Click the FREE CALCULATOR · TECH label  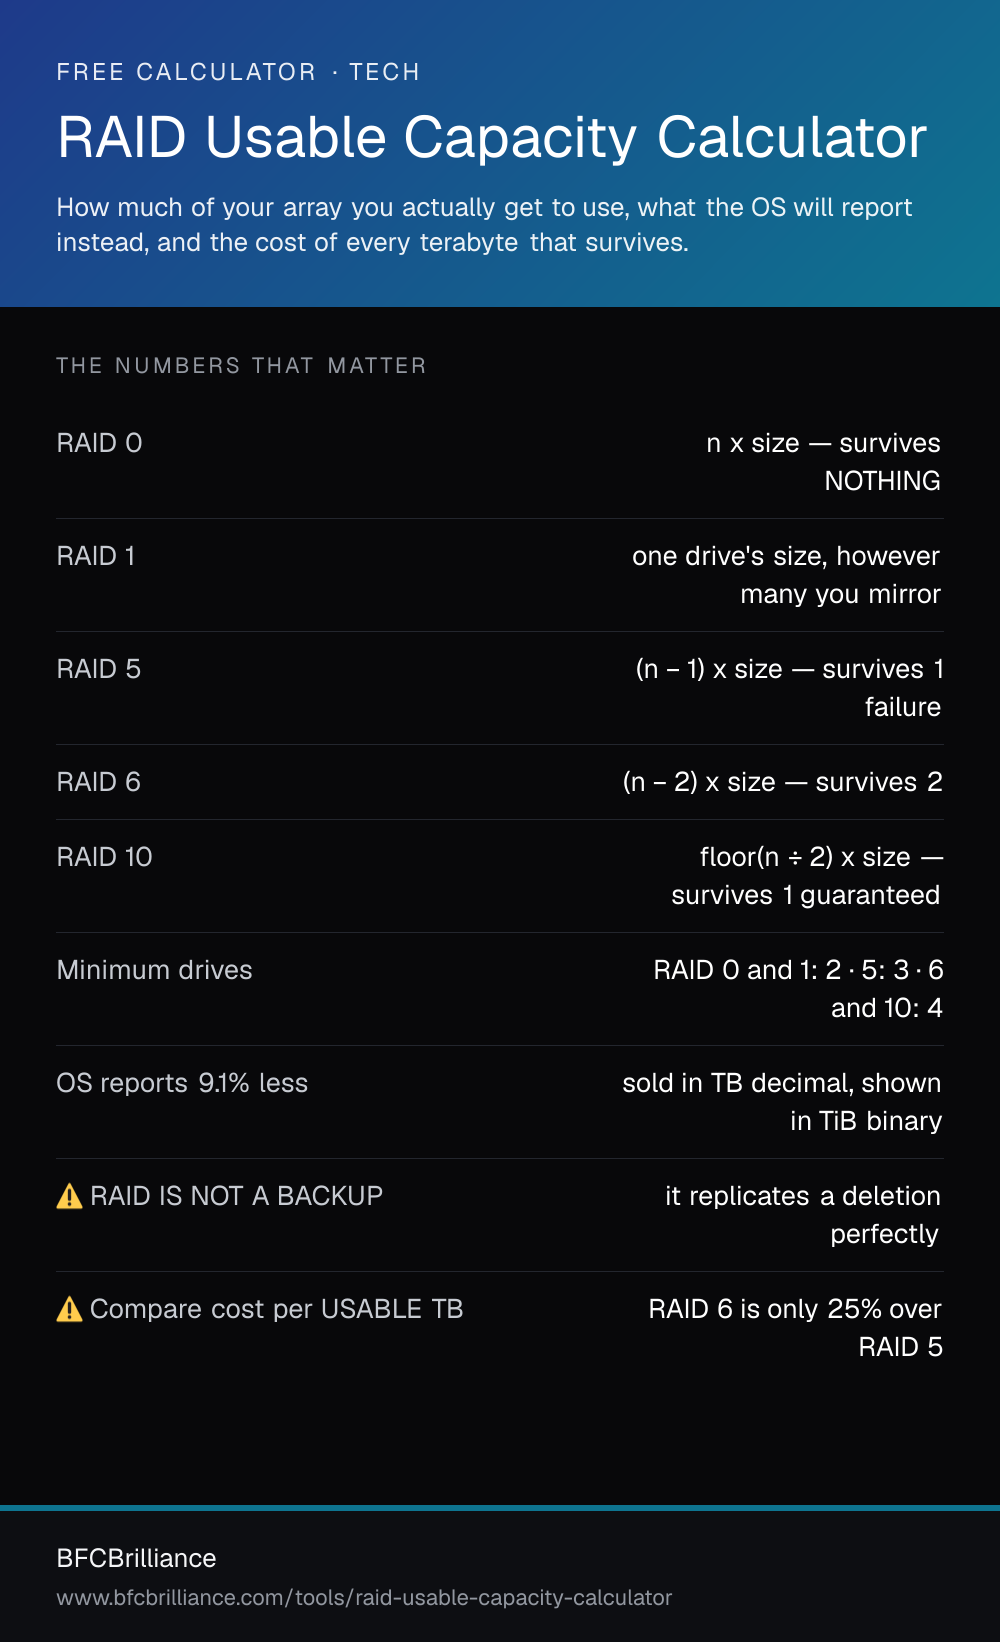point(238,72)
